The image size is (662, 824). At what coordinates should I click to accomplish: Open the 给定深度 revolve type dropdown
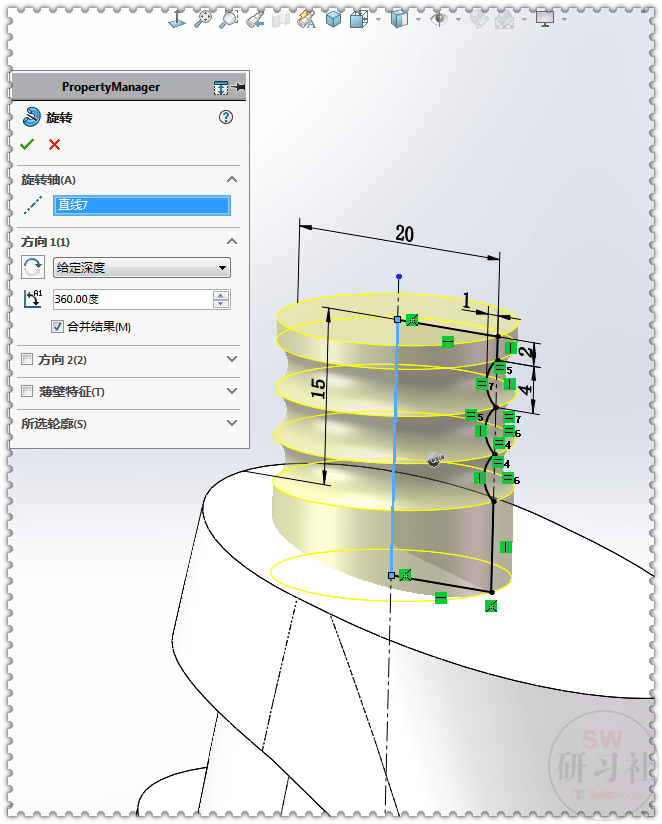141,267
